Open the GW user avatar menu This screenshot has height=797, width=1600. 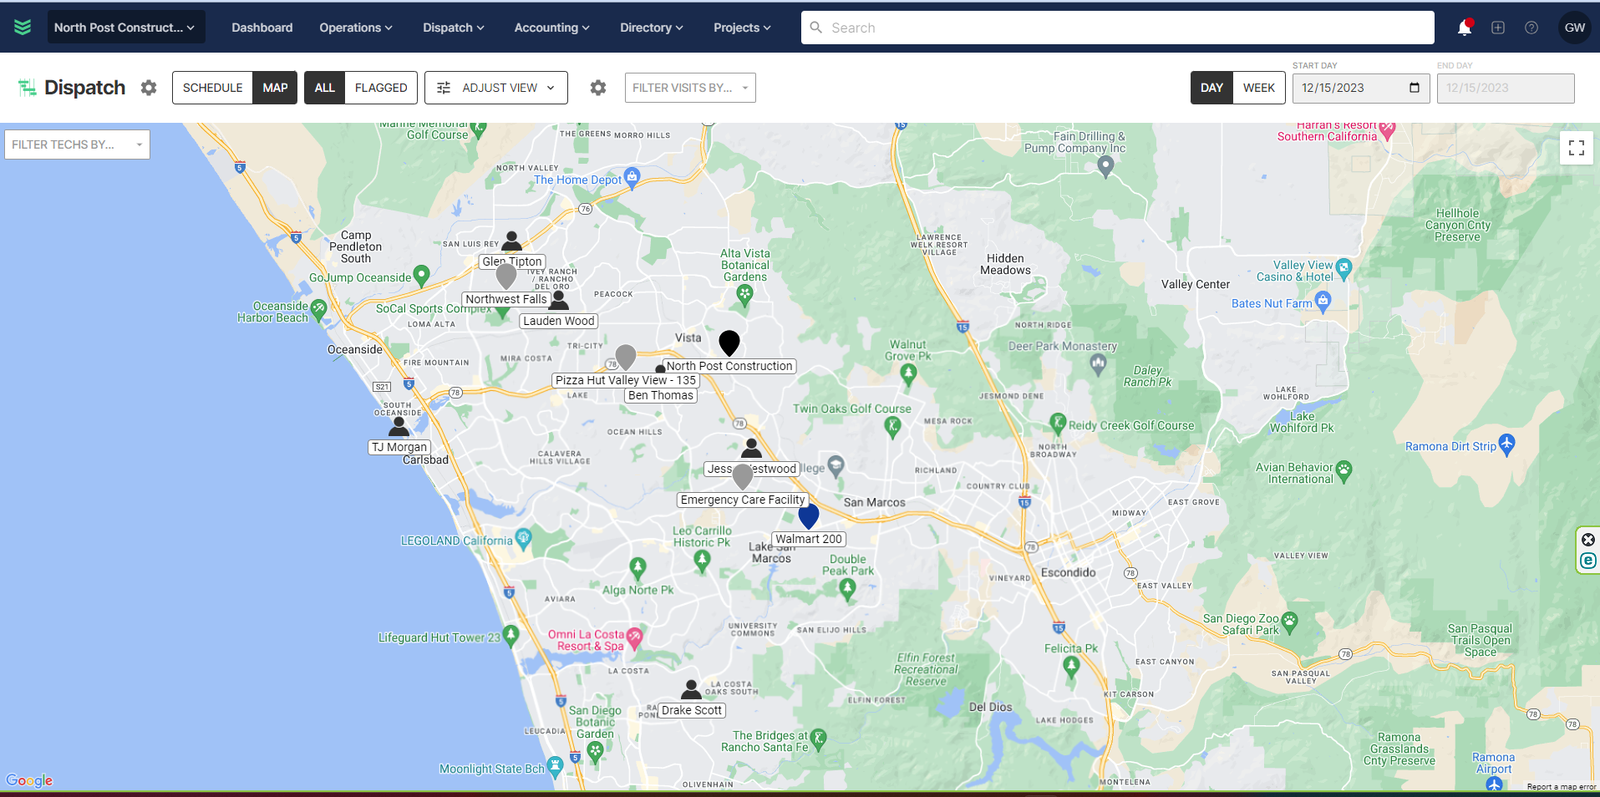coord(1575,28)
